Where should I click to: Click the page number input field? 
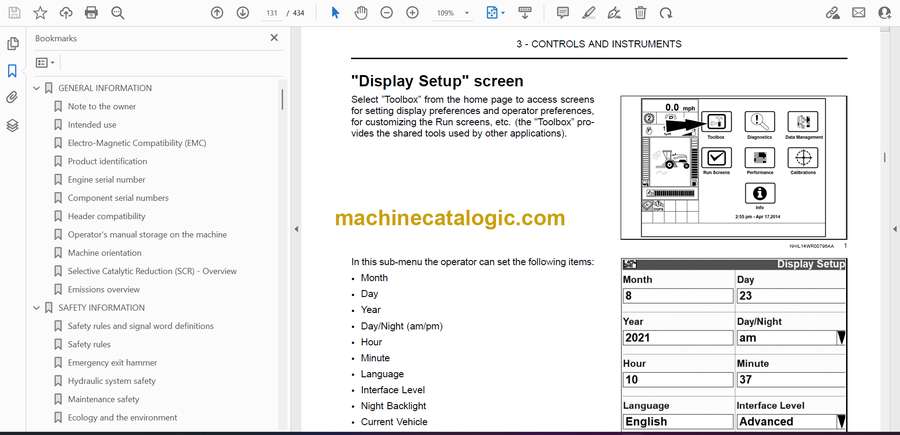point(271,13)
